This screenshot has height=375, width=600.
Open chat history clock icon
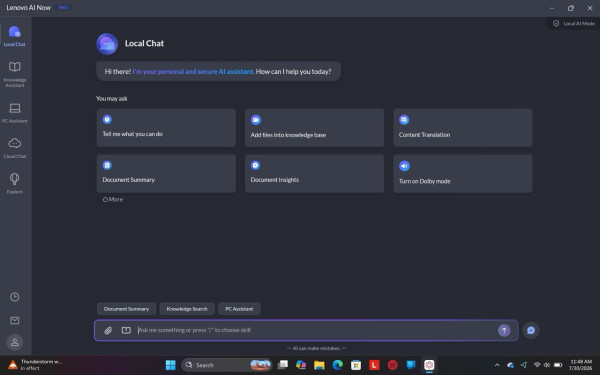[x=15, y=297]
